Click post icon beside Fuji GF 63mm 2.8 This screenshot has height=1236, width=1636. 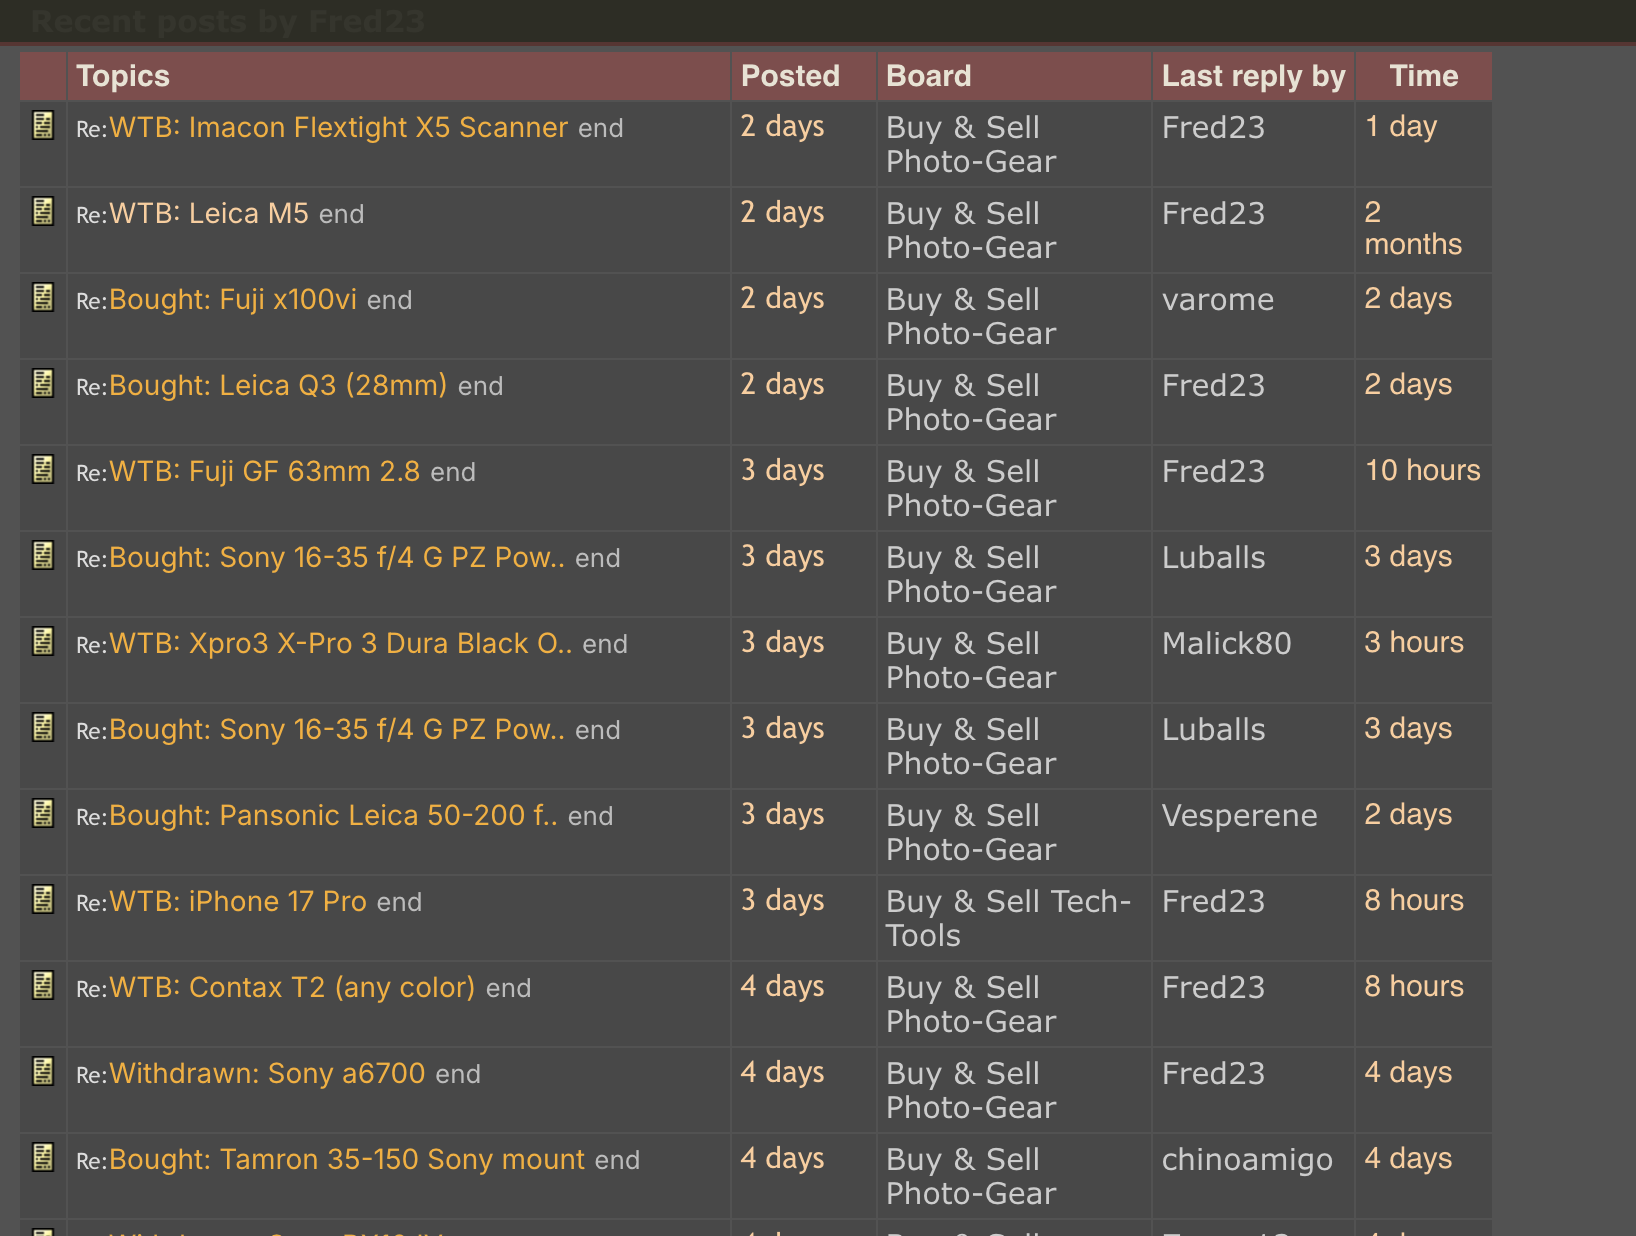click(x=43, y=469)
